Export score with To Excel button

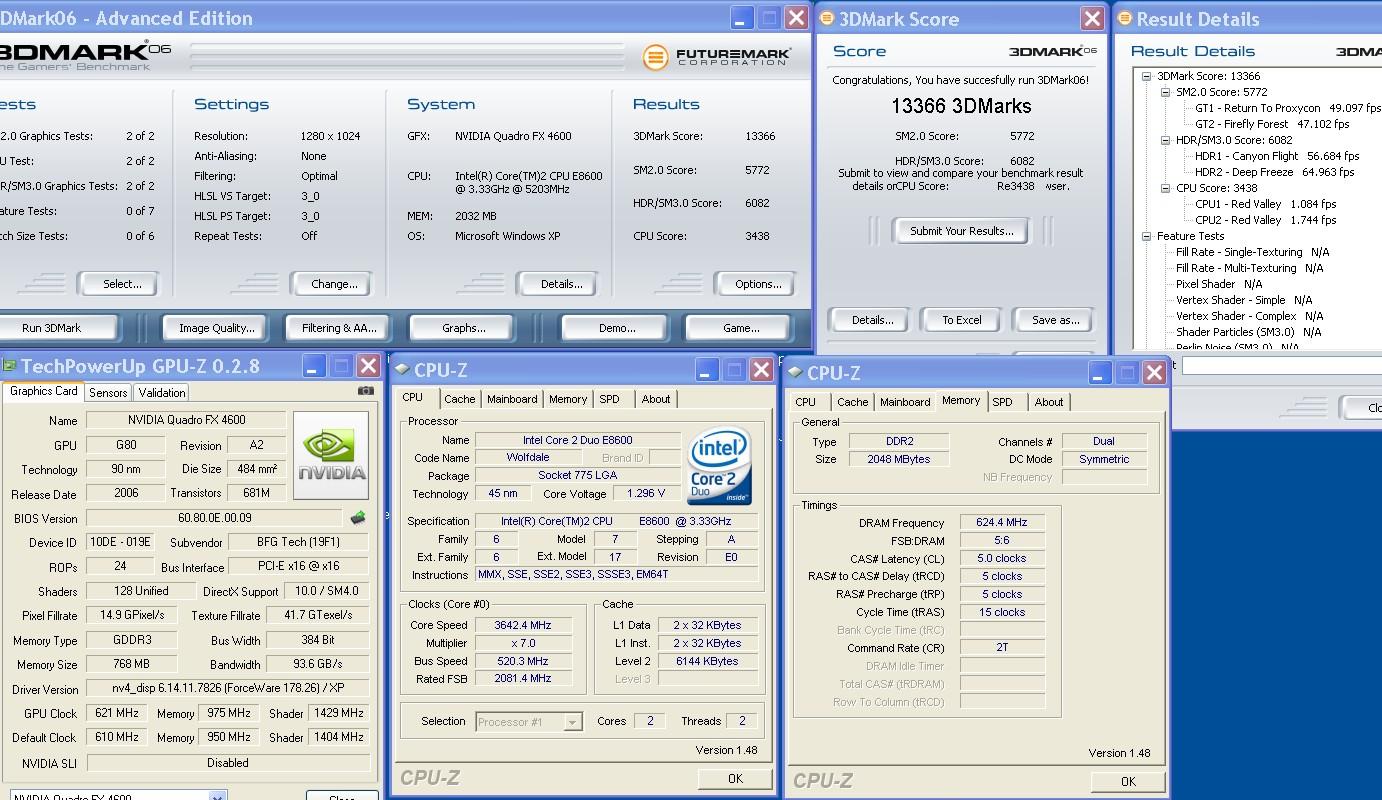pos(962,320)
